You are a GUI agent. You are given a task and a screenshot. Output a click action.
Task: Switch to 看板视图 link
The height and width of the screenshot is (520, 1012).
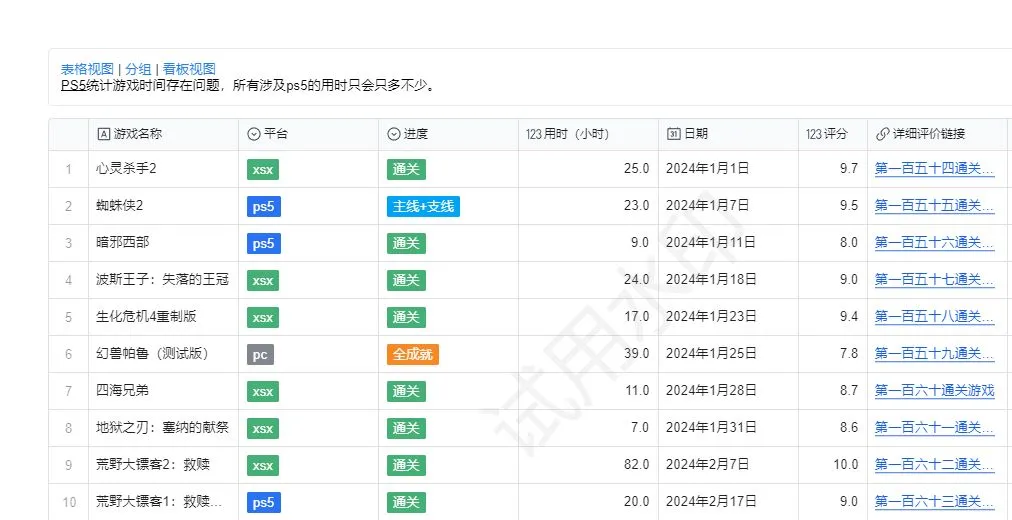189,69
